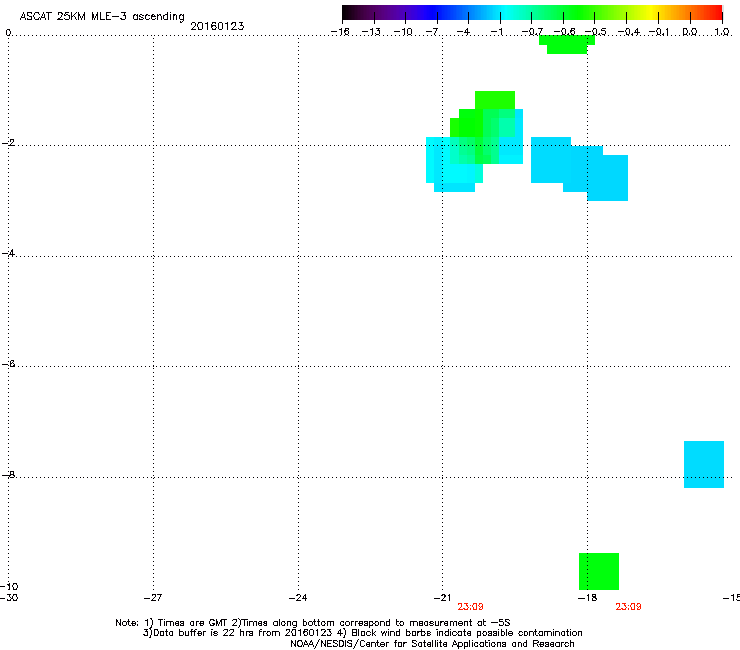This screenshot has width=740, height=650.
Task: Click the -0.7 label on the color bar
Action: coord(532,32)
